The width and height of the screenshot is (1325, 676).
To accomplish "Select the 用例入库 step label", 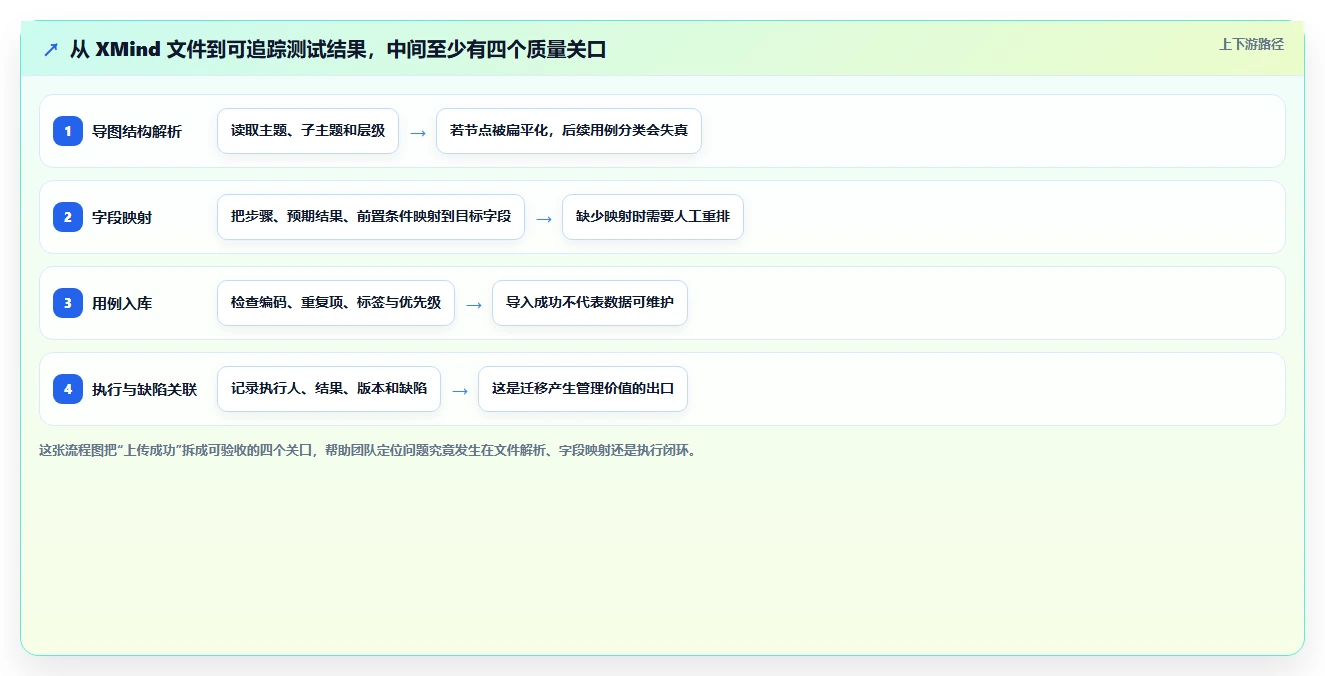I will coord(122,303).
